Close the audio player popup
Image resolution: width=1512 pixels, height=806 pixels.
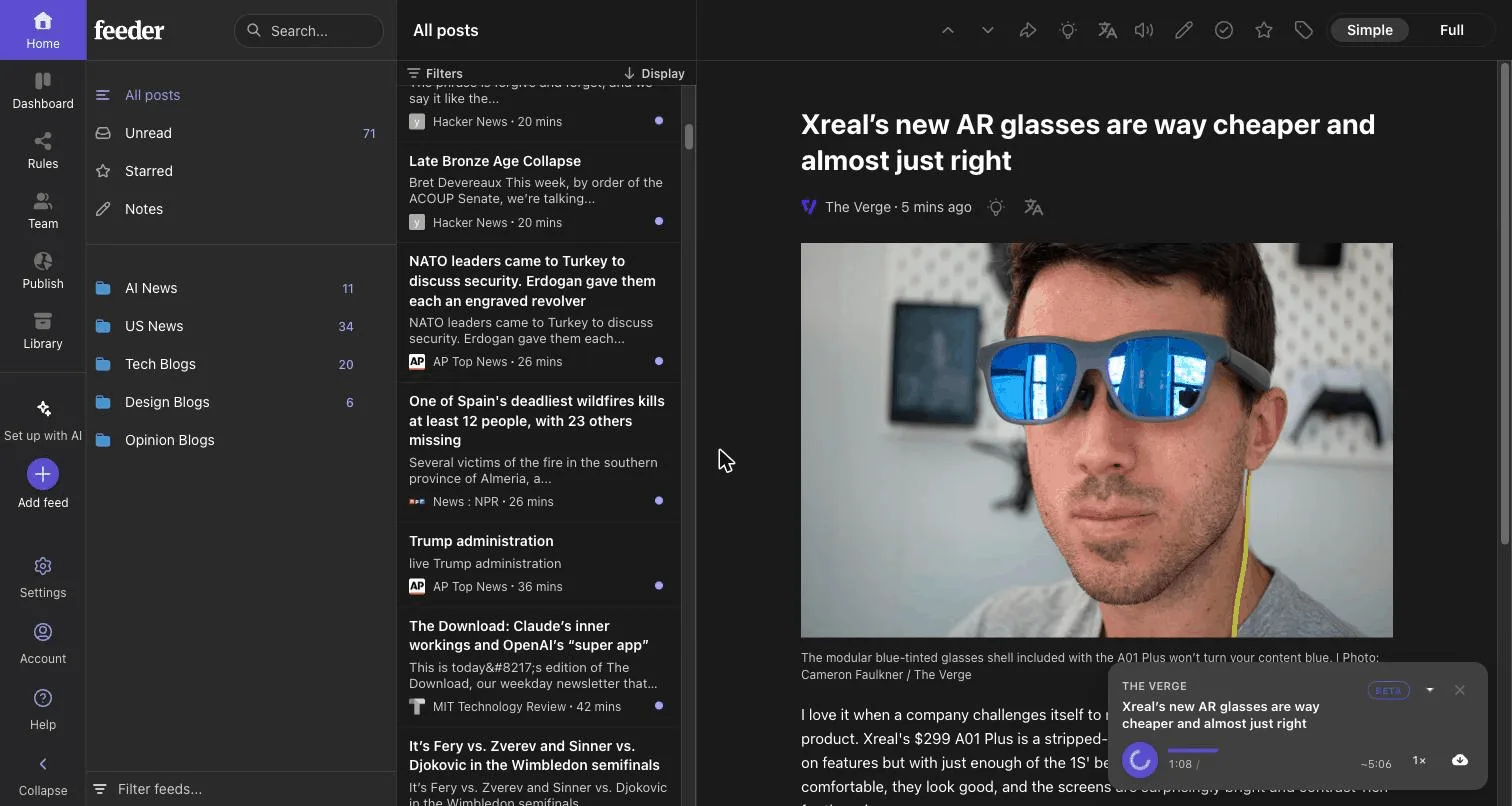(1460, 690)
